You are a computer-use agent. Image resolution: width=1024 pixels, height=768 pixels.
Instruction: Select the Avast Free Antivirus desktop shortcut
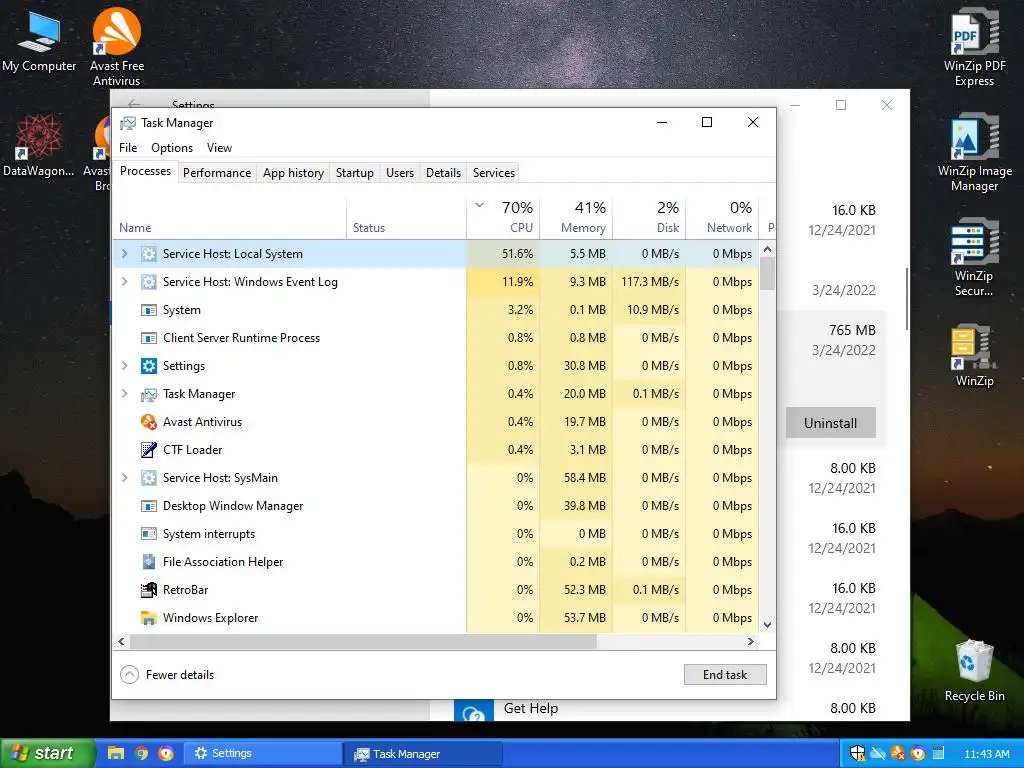click(x=117, y=47)
